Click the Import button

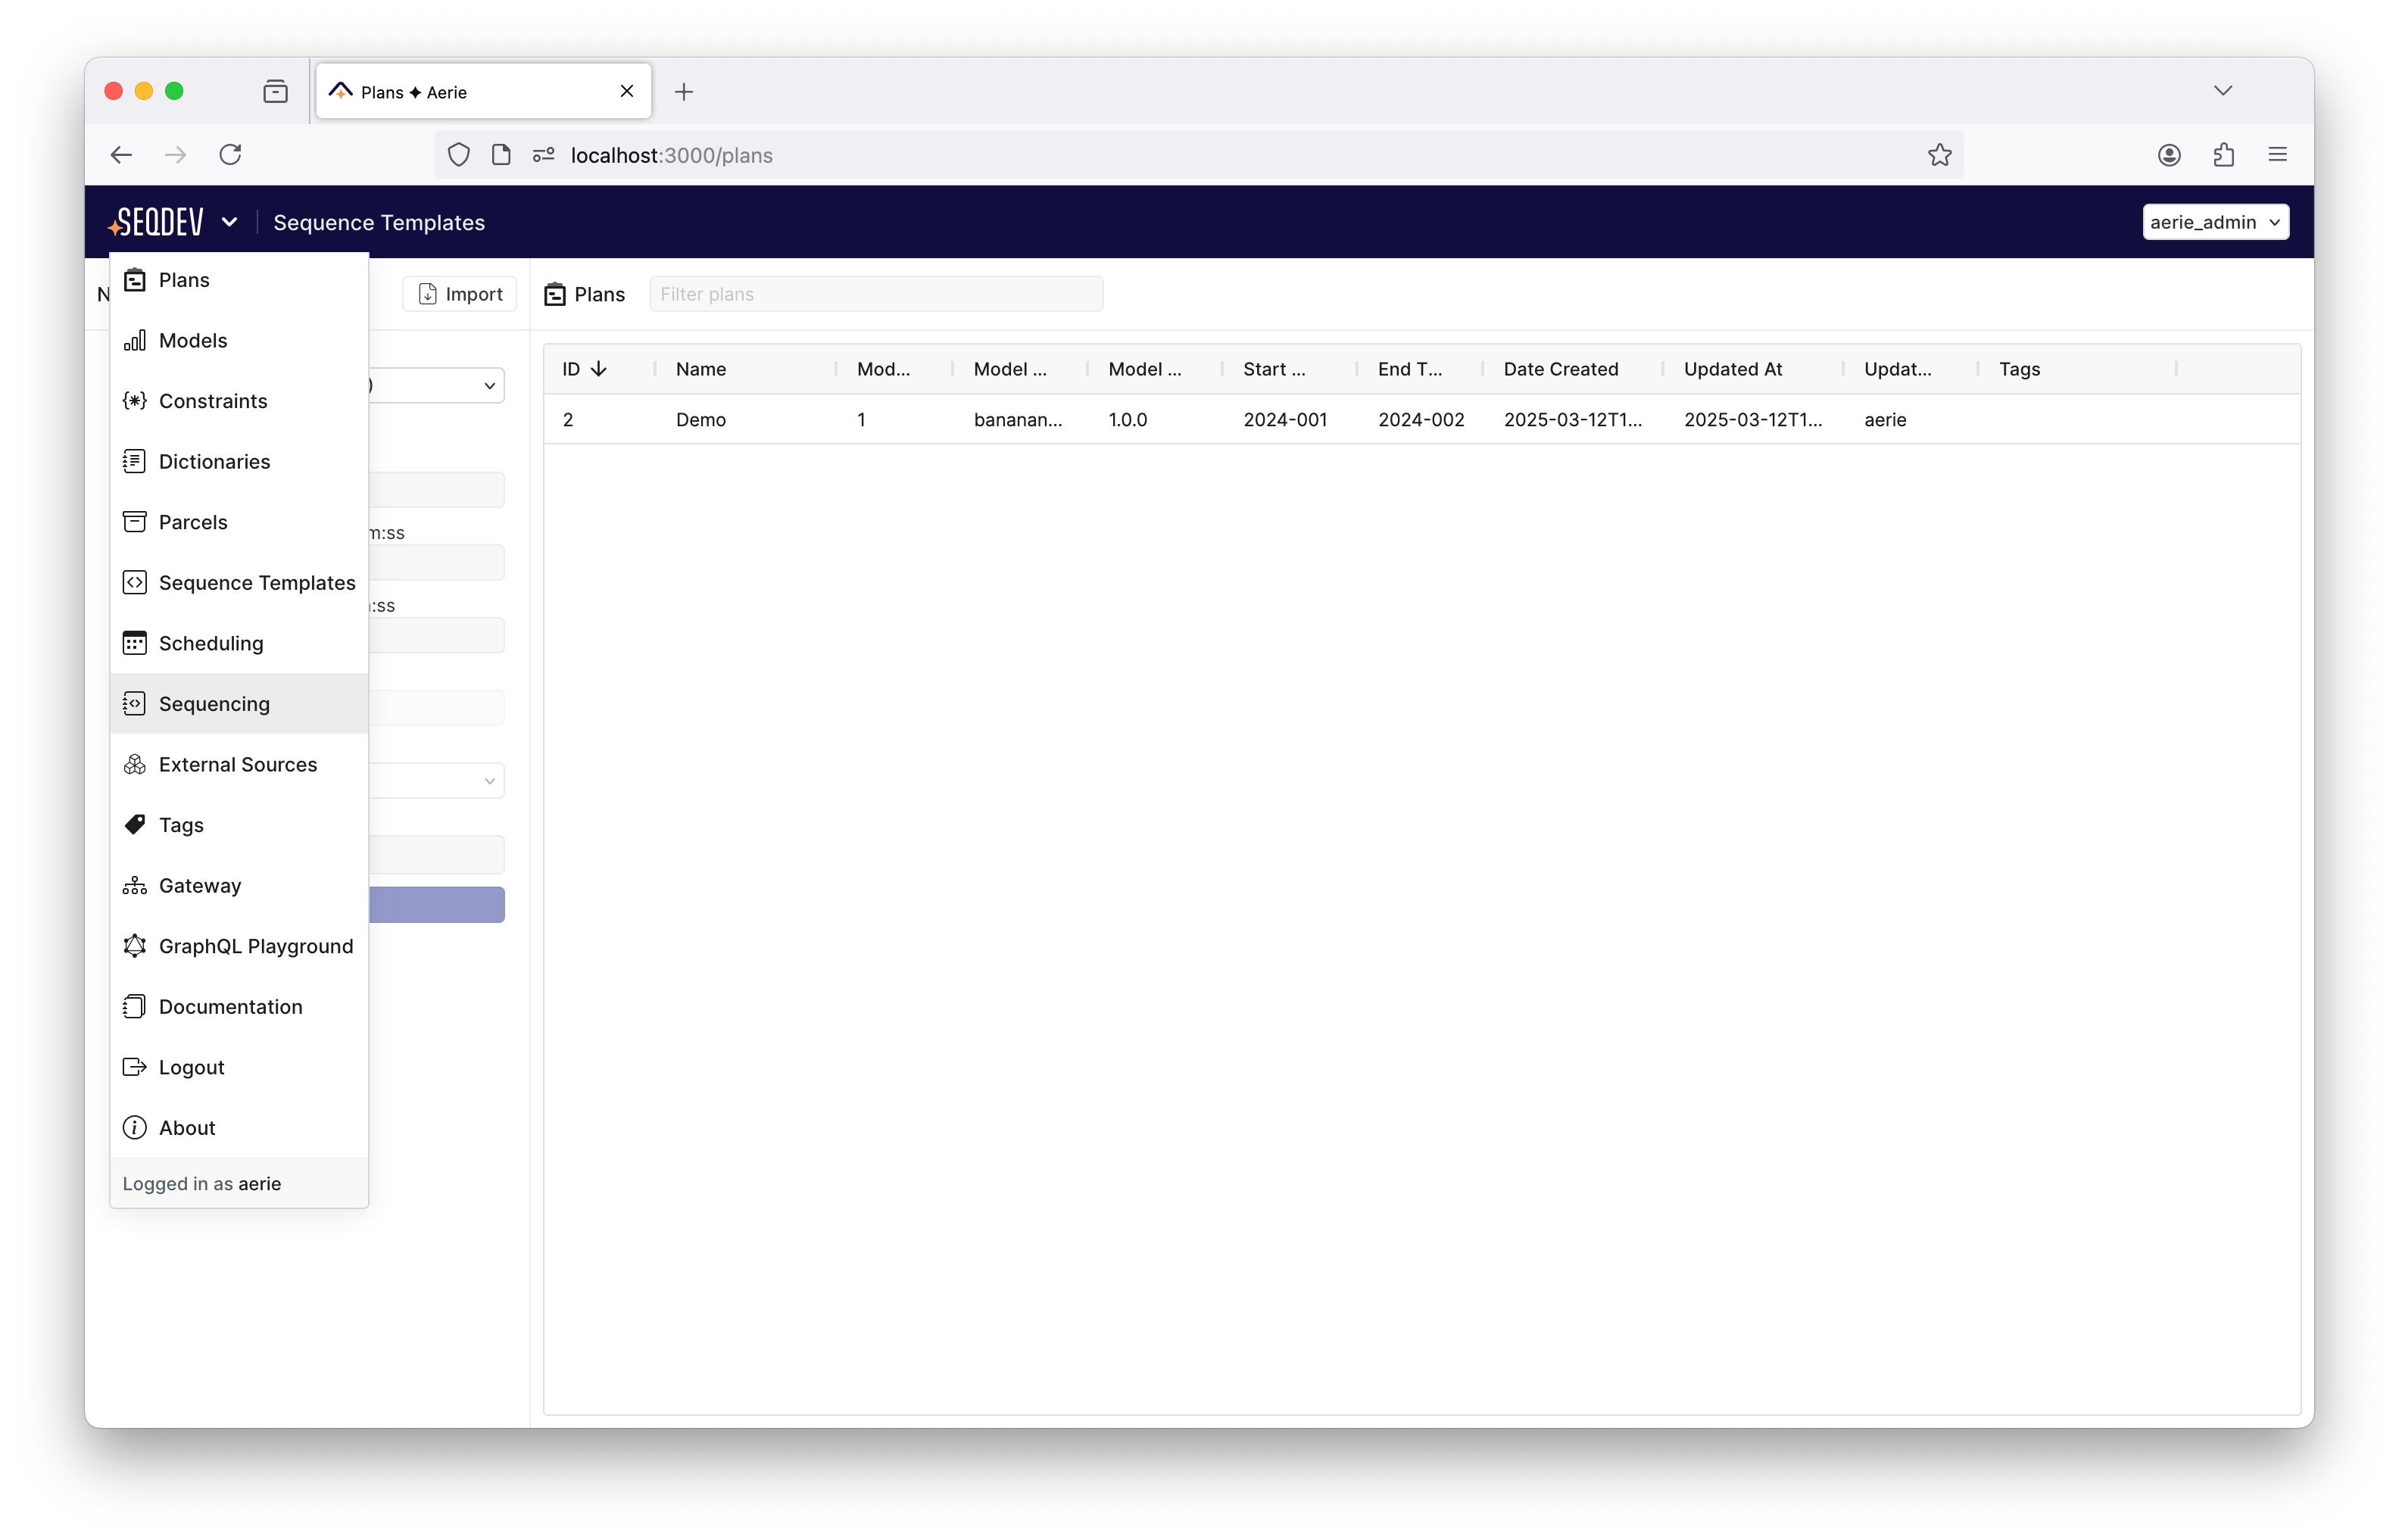click(x=458, y=293)
